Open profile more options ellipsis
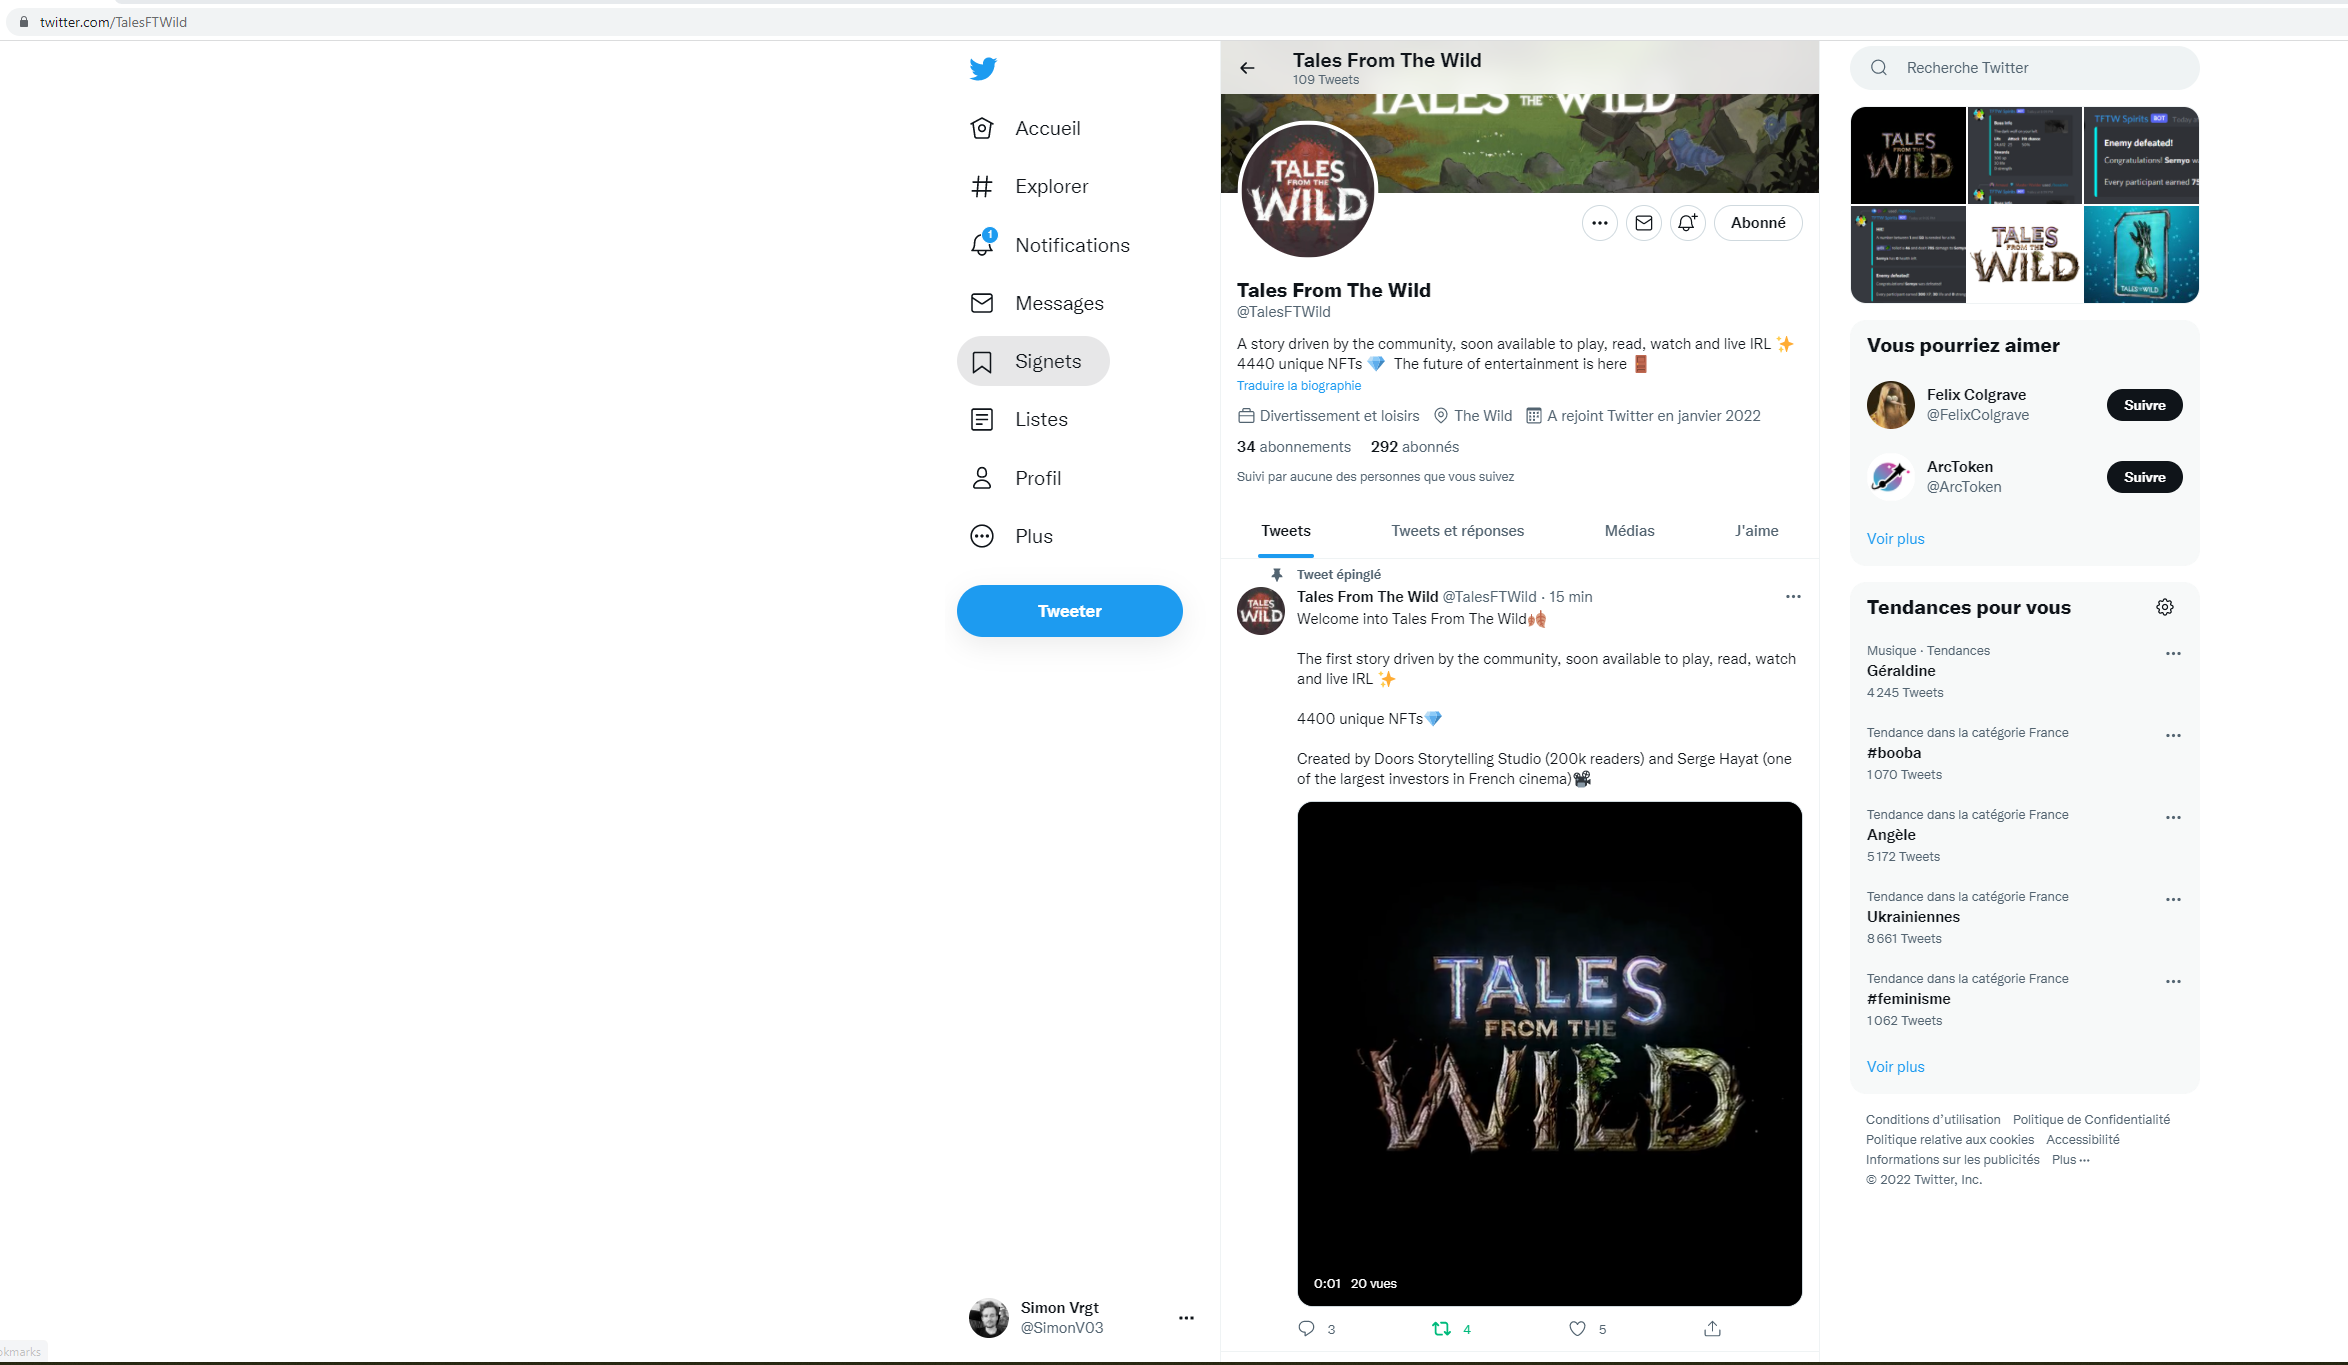Image resolution: width=2348 pixels, height=1365 pixels. point(1599,223)
